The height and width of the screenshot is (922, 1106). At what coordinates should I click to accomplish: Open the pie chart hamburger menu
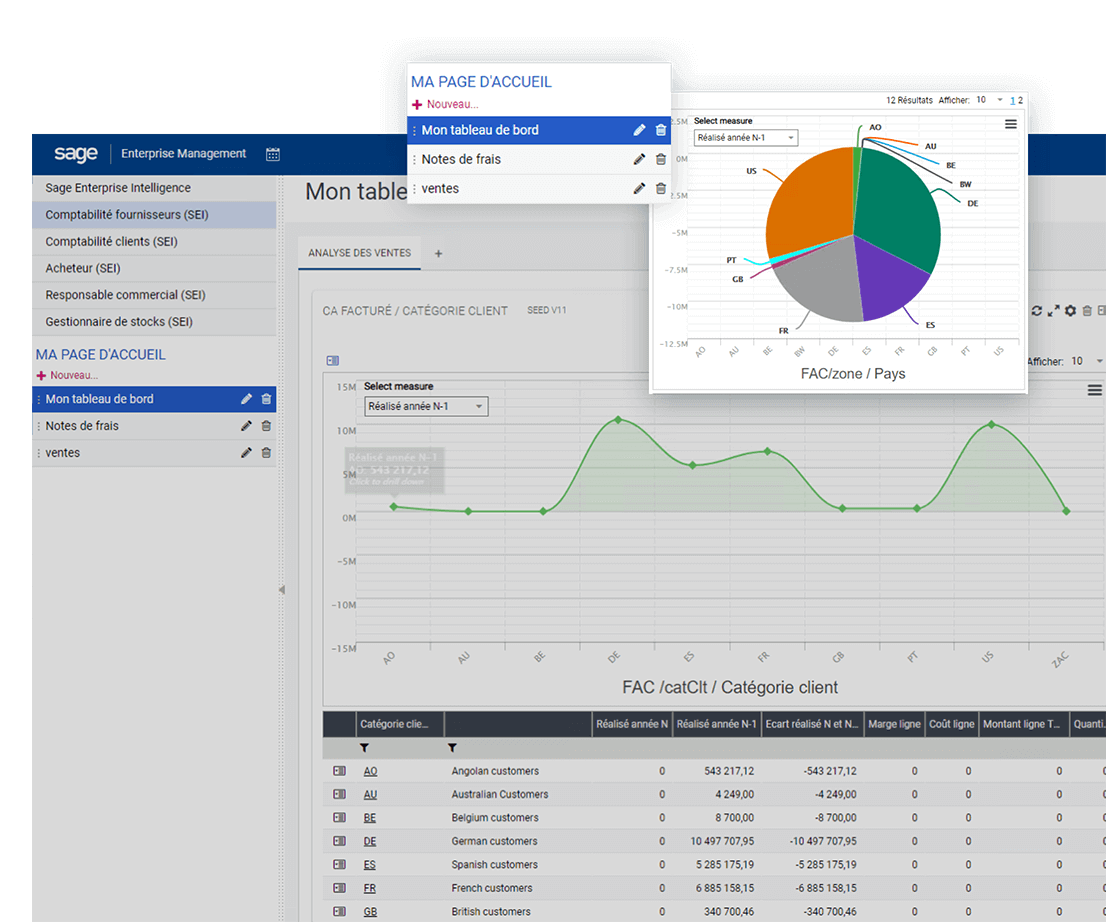click(1011, 124)
